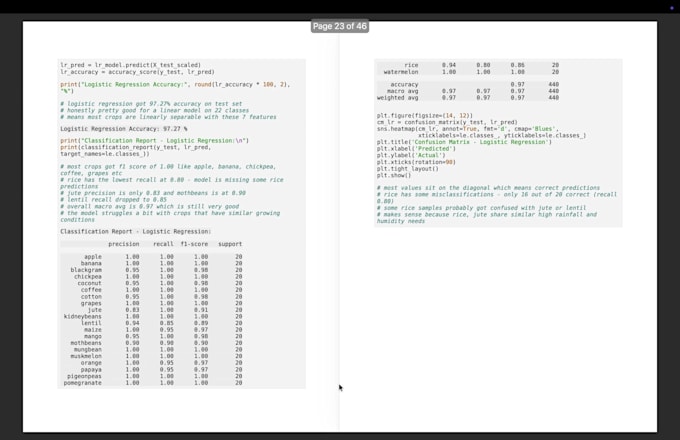
Task: Click the line plt.ylabel('Actual')
Action: tap(411, 155)
